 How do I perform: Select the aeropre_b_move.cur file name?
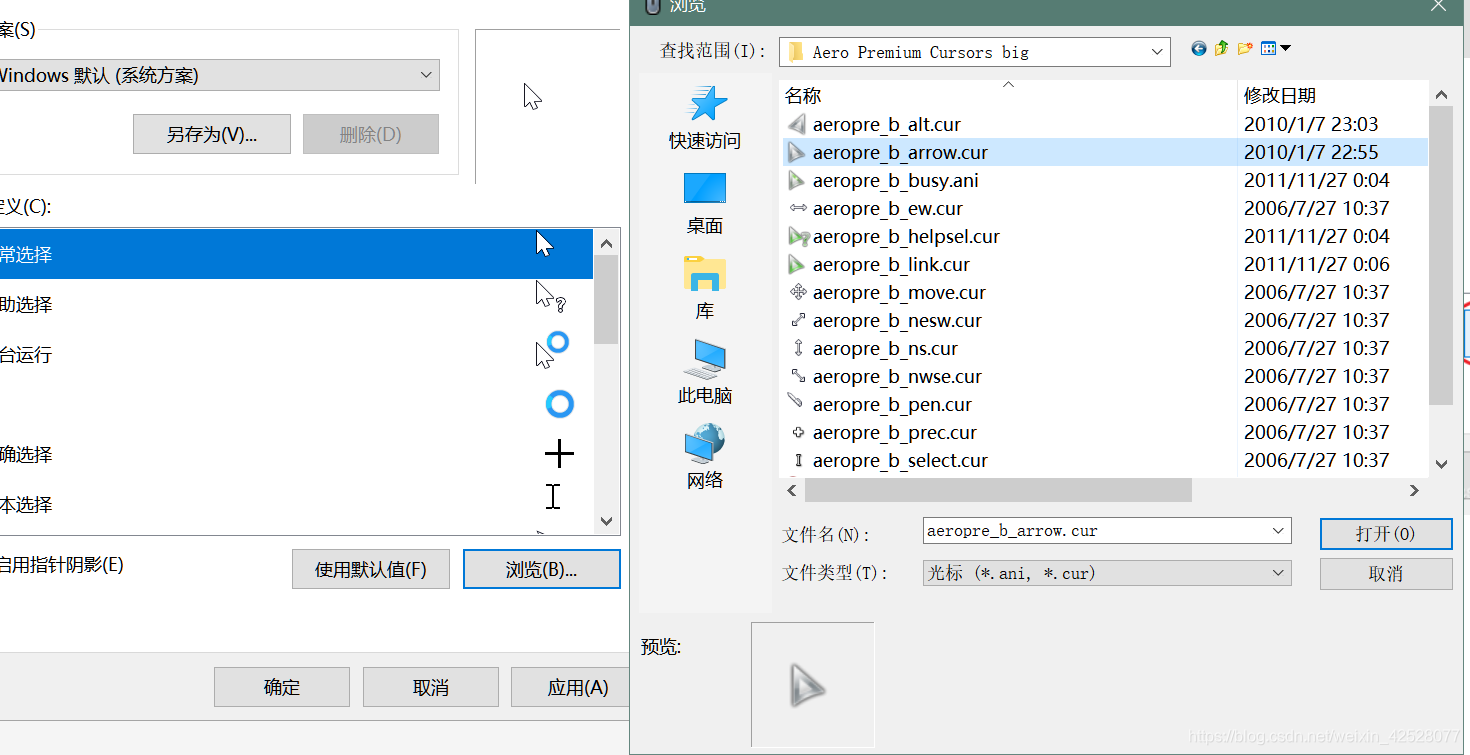[x=899, y=293]
